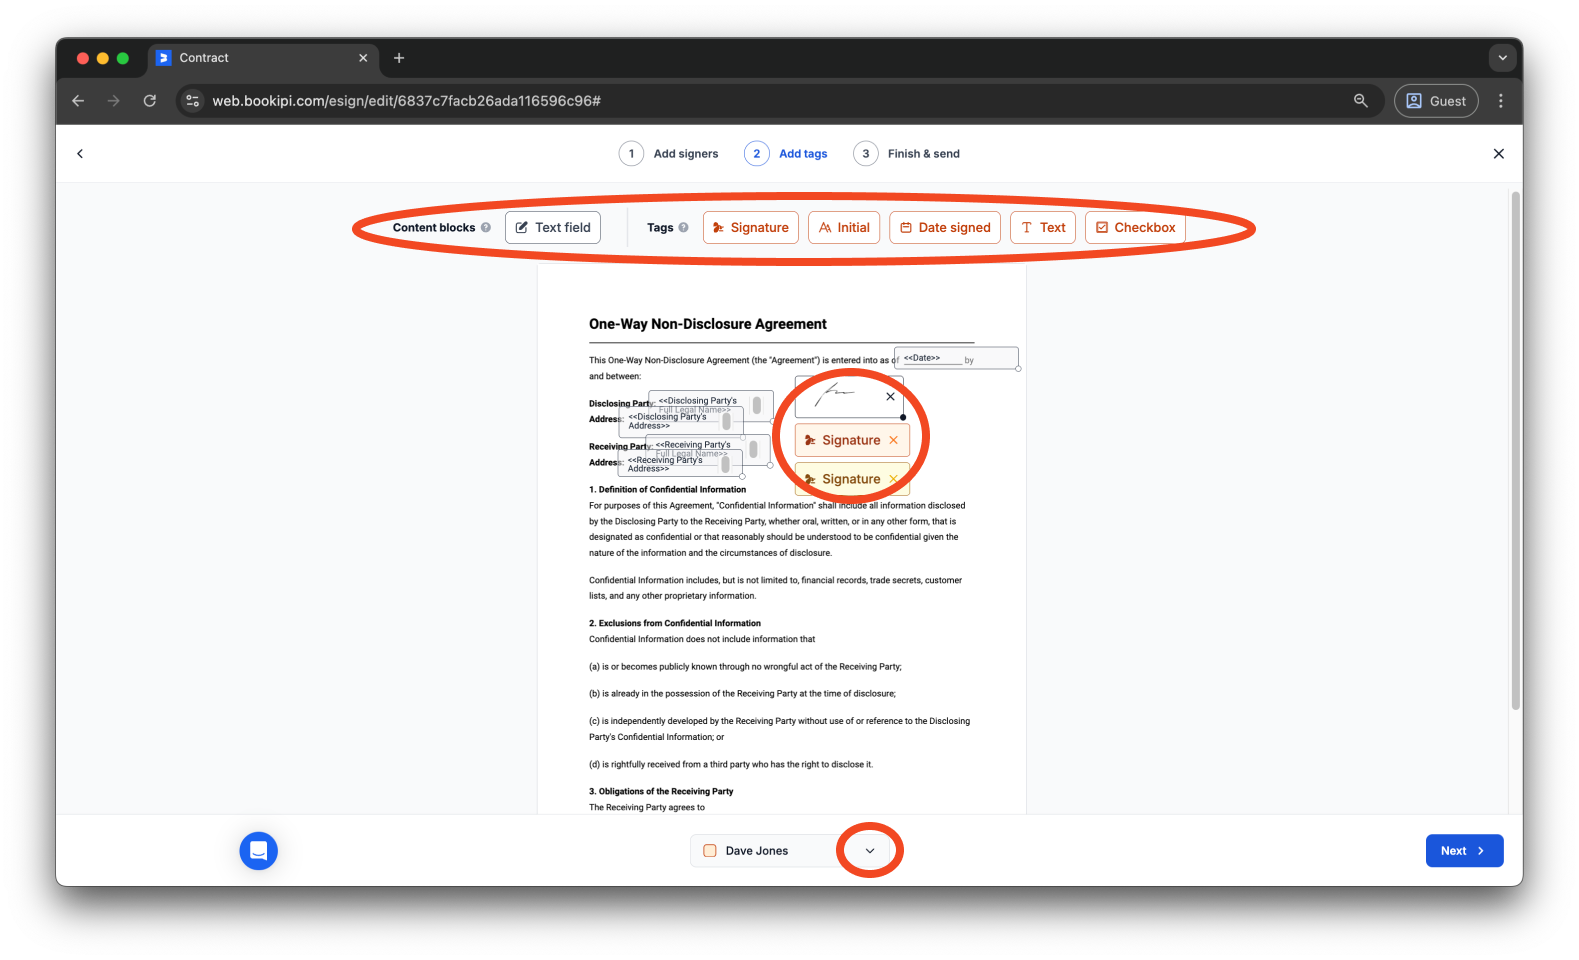Click the '3. Obligations of the Receiving Party' heading

coord(661,792)
